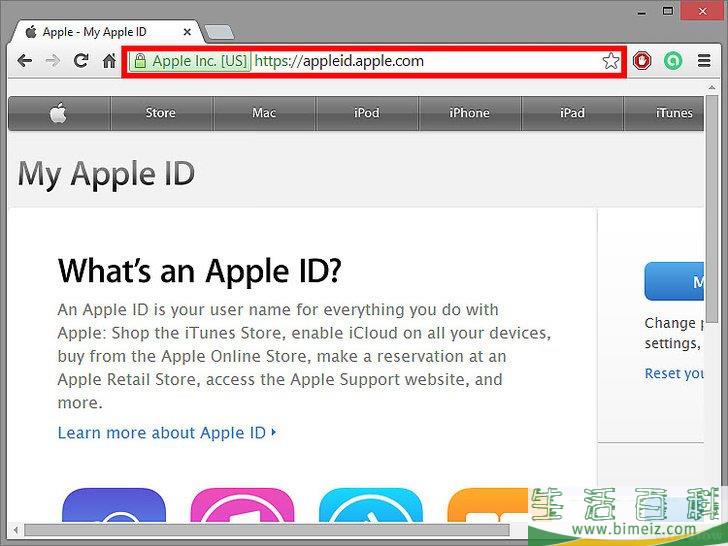Viewport: 728px width, 546px height.
Task: Click the Learn more about Apple ID link
Action: [x=167, y=433]
